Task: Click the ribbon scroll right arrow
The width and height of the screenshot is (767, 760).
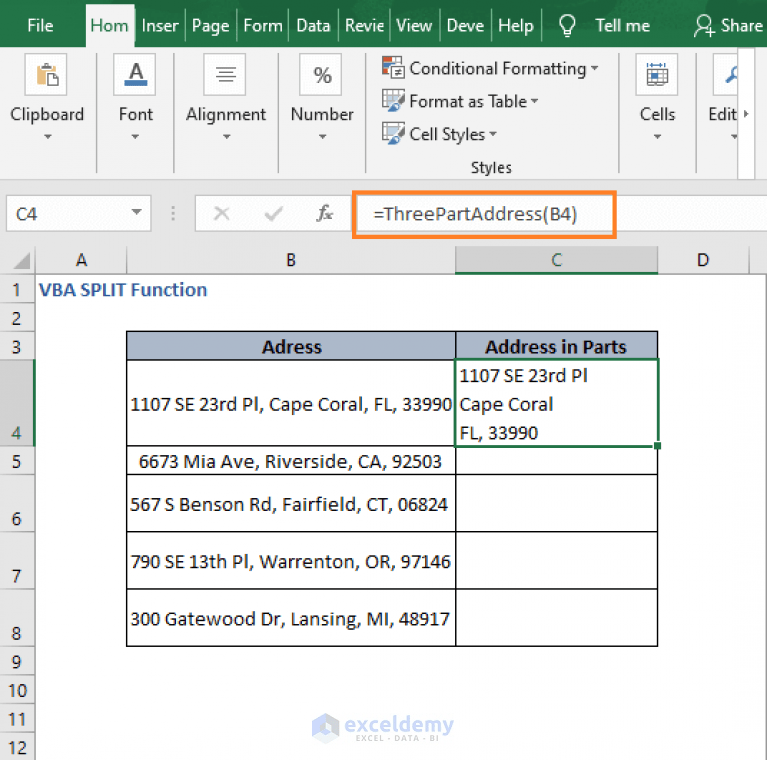Action: point(746,114)
